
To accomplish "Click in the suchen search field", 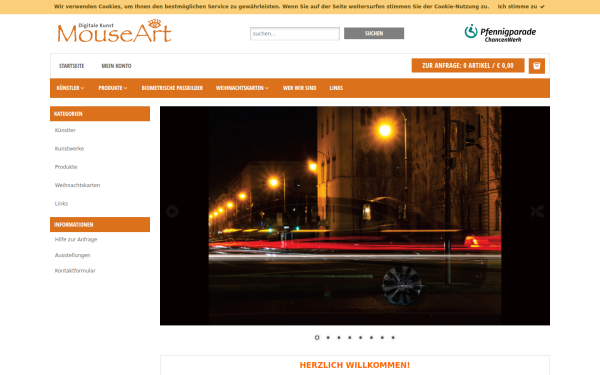I will click(x=295, y=34).
